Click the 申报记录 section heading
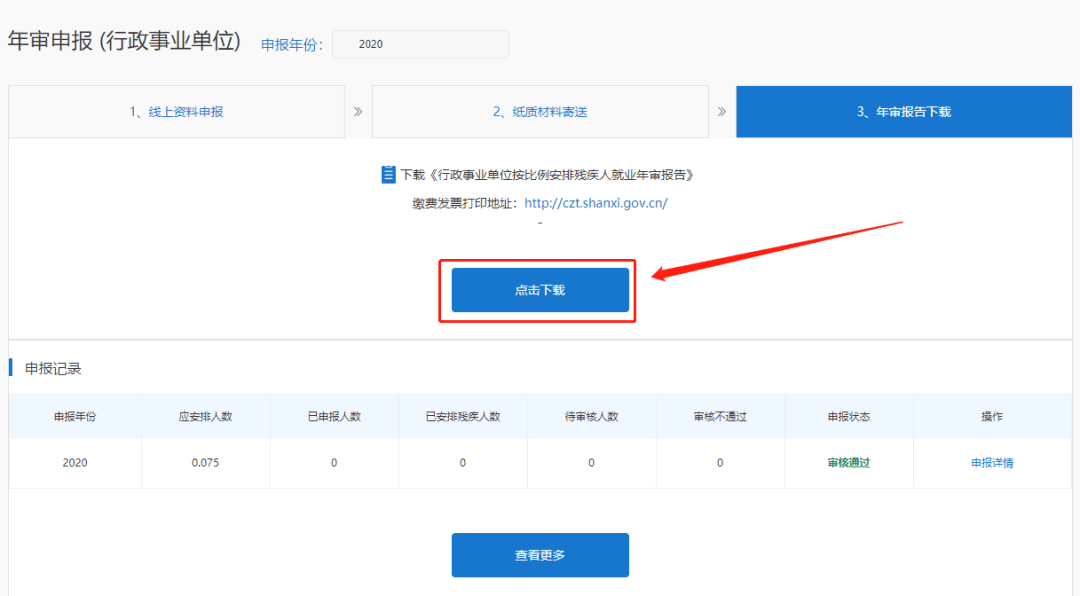1080x596 pixels. [53, 369]
